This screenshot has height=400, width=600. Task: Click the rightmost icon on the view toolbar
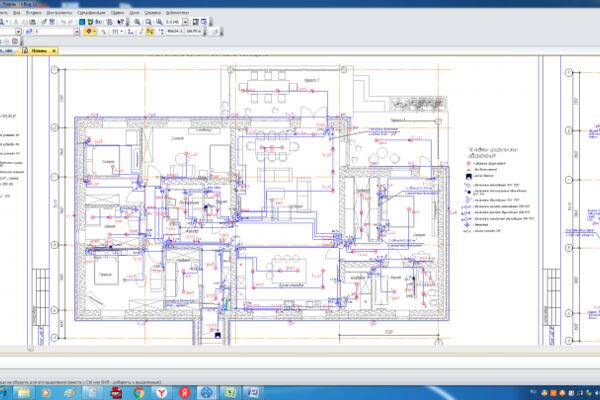[x=204, y=22]
